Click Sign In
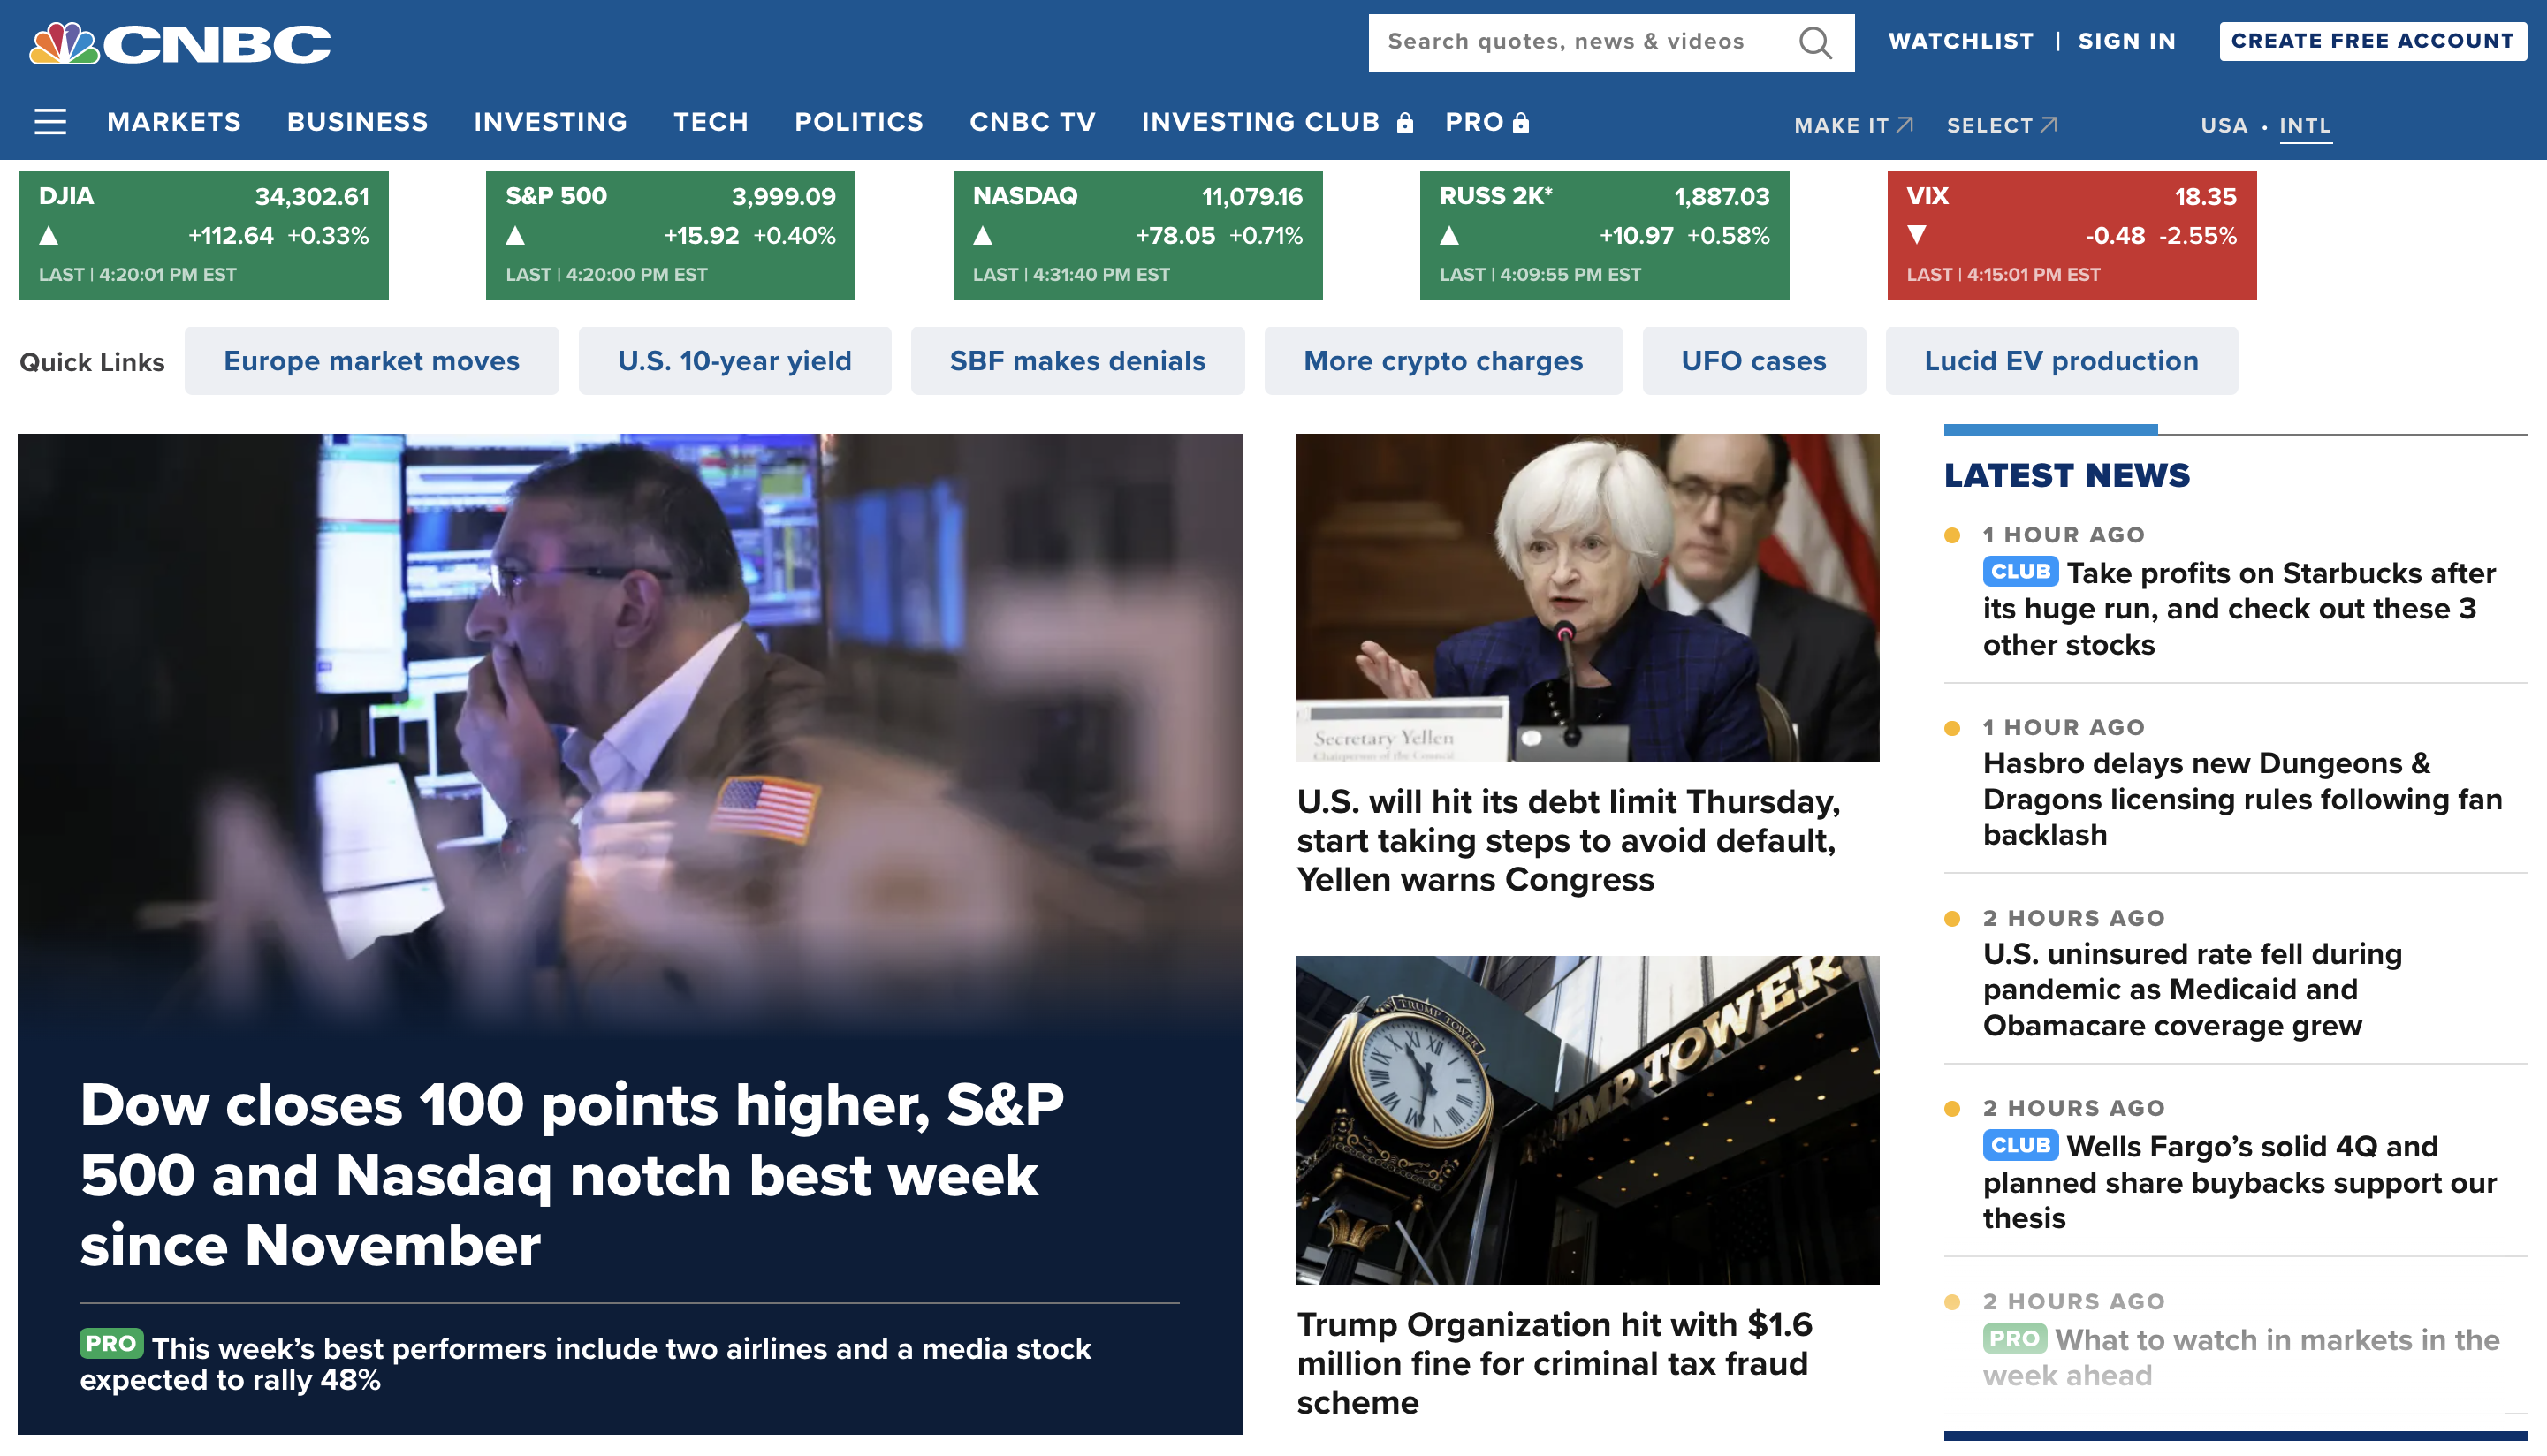Viewport: 2547px width, 1456px height. (x=2126, y=41)
